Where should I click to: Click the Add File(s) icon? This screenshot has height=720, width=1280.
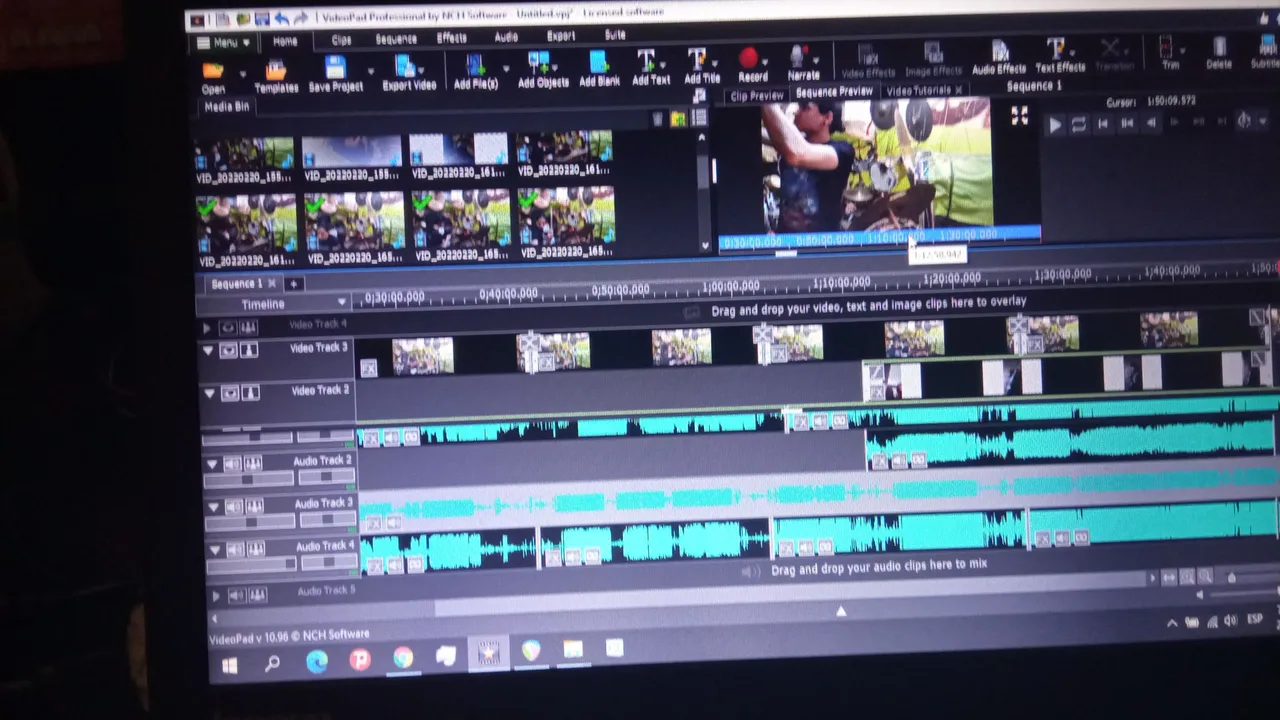[x=475, y=65]
